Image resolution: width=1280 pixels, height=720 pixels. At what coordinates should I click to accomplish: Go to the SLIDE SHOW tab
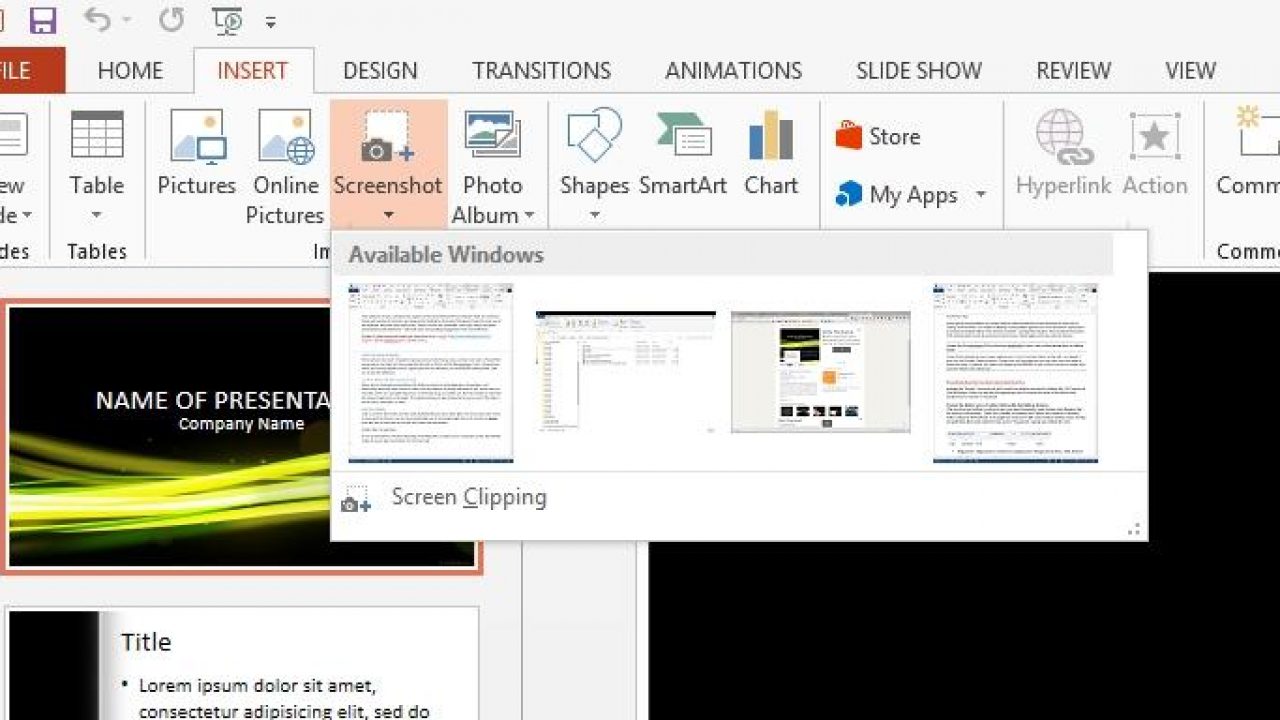tap(918, 71)
